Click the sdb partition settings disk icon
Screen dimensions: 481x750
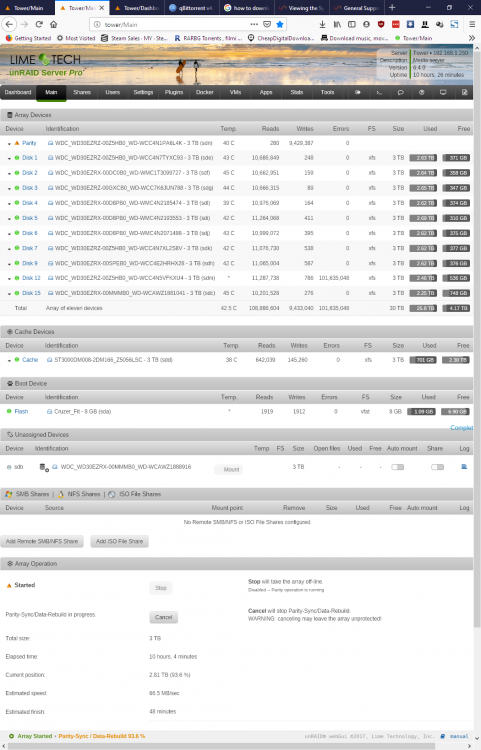[44, 467]
